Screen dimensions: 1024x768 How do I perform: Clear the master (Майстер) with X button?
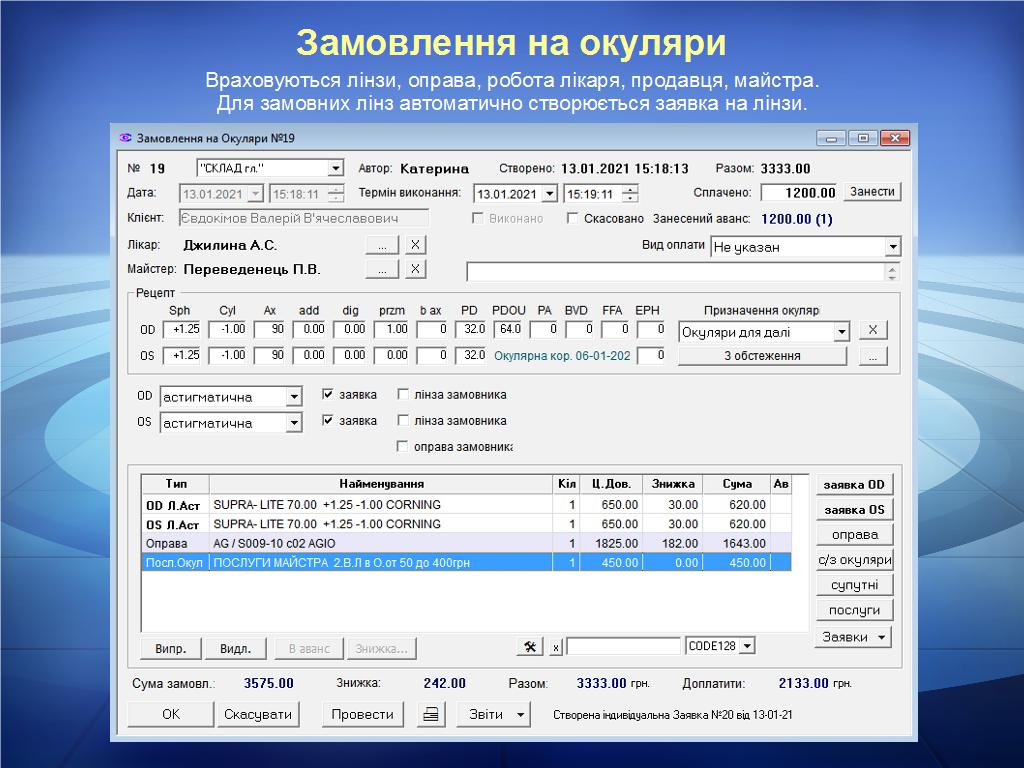coord(416,269)
